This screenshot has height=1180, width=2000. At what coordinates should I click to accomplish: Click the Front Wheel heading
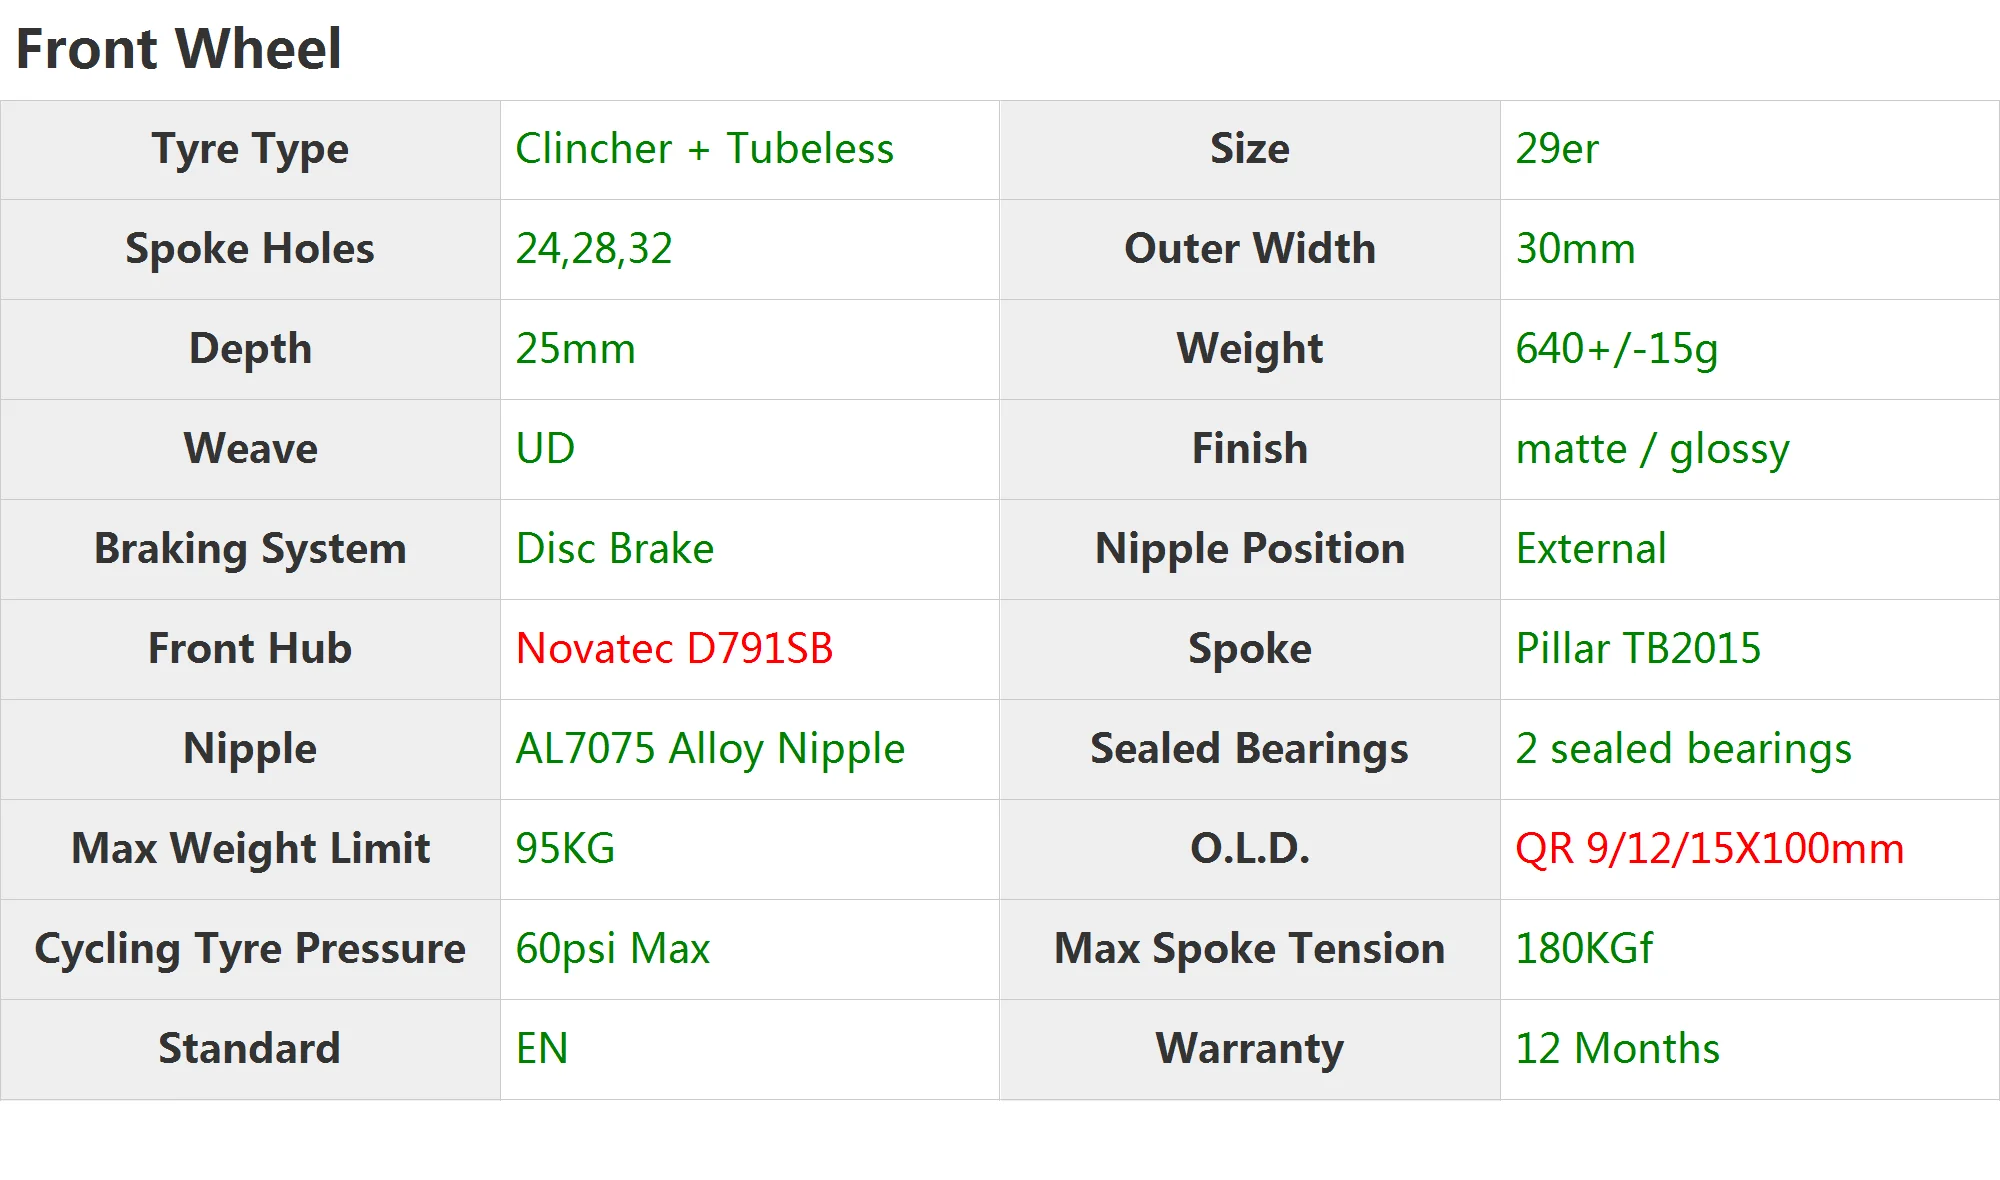(x=179, y=49)
